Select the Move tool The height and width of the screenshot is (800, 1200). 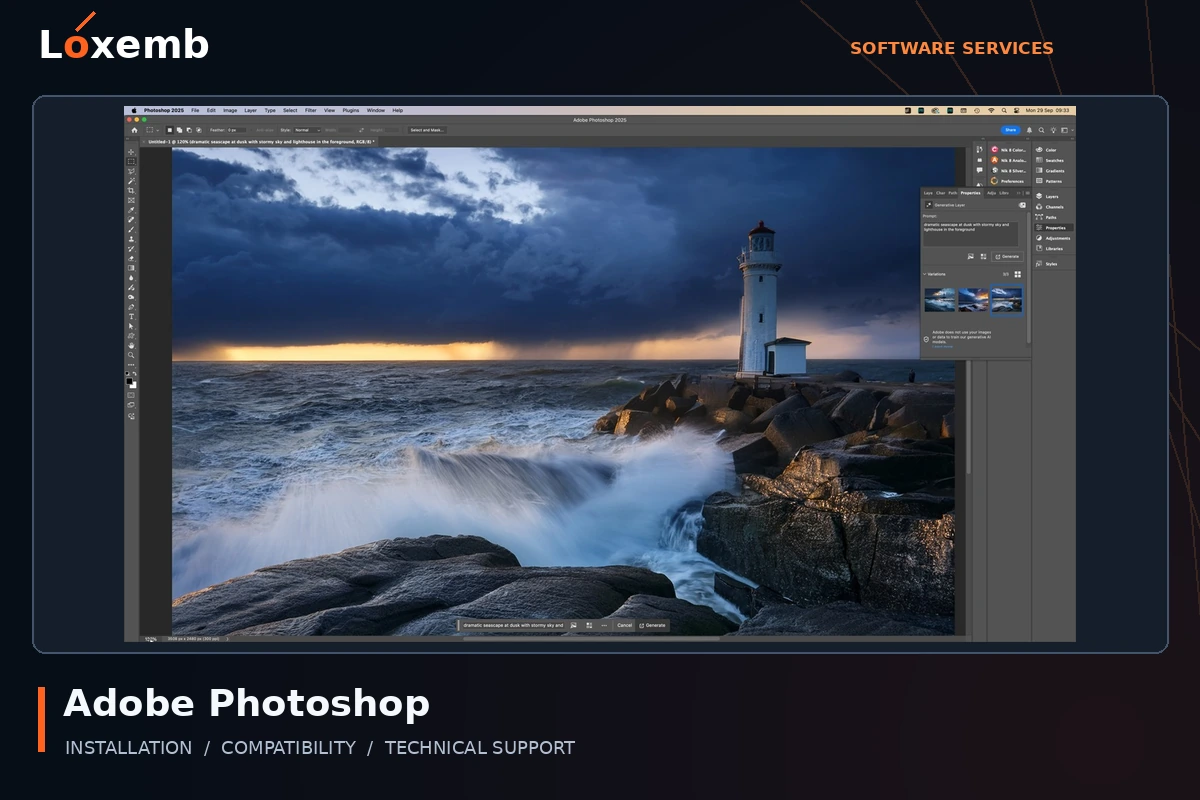click(131, 152)
